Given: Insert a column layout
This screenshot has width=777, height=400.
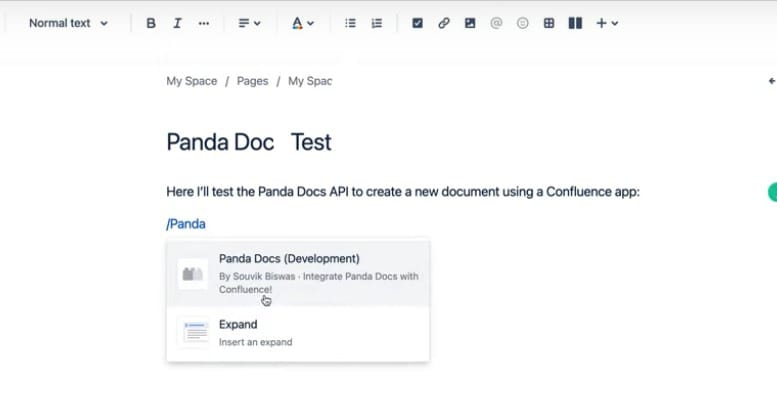Looking at the screenshot, I should [x=575, y=23].
